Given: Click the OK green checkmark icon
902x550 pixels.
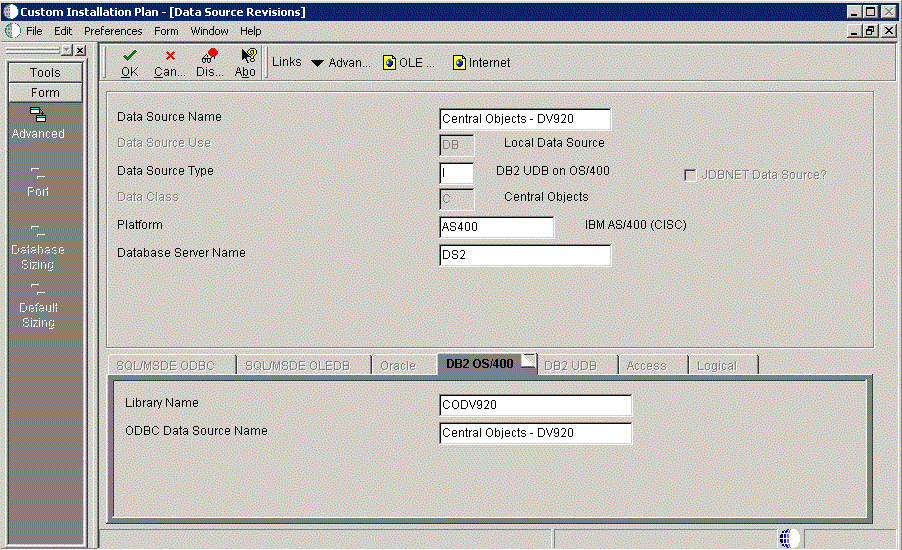Looking at the screenshot, I should [x=129, y=55].
